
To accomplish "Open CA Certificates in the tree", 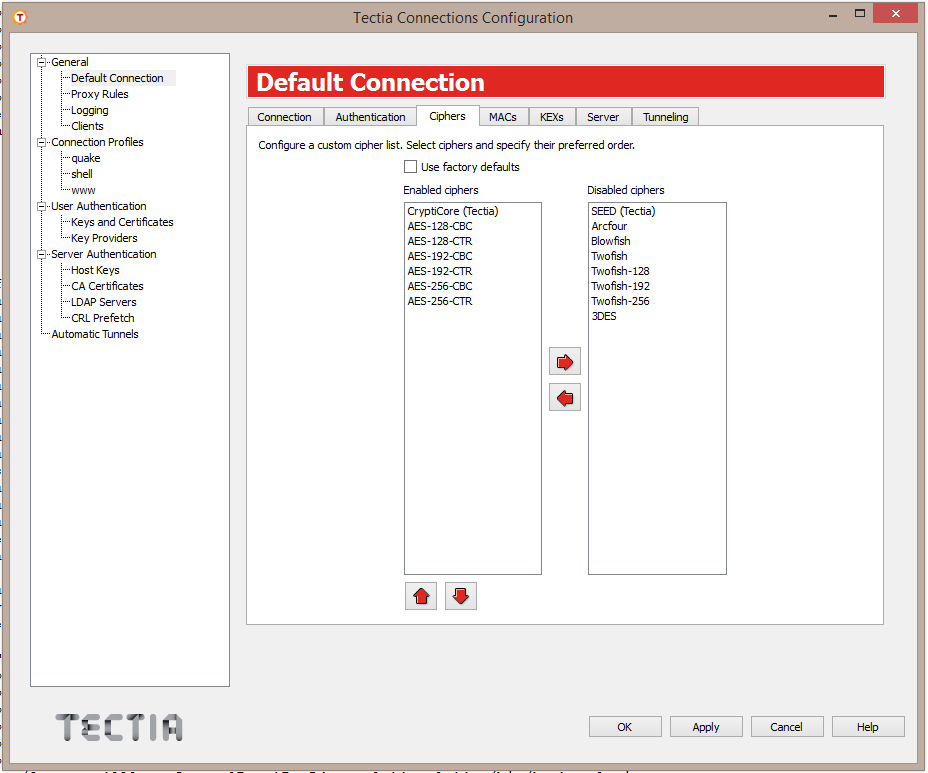I will [107, 286].
